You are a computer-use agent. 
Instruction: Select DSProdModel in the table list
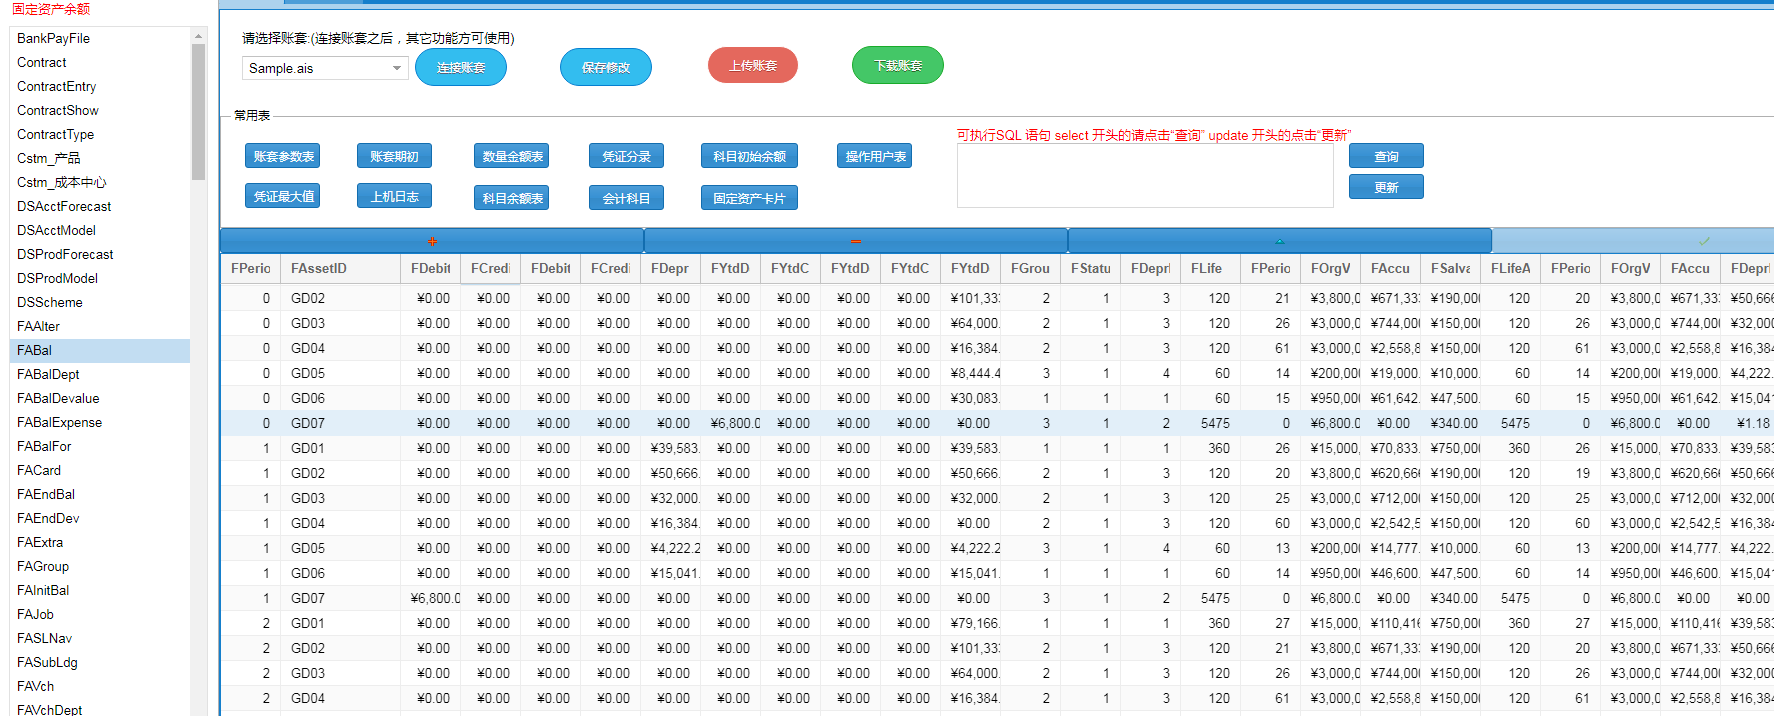coord(100,278)
